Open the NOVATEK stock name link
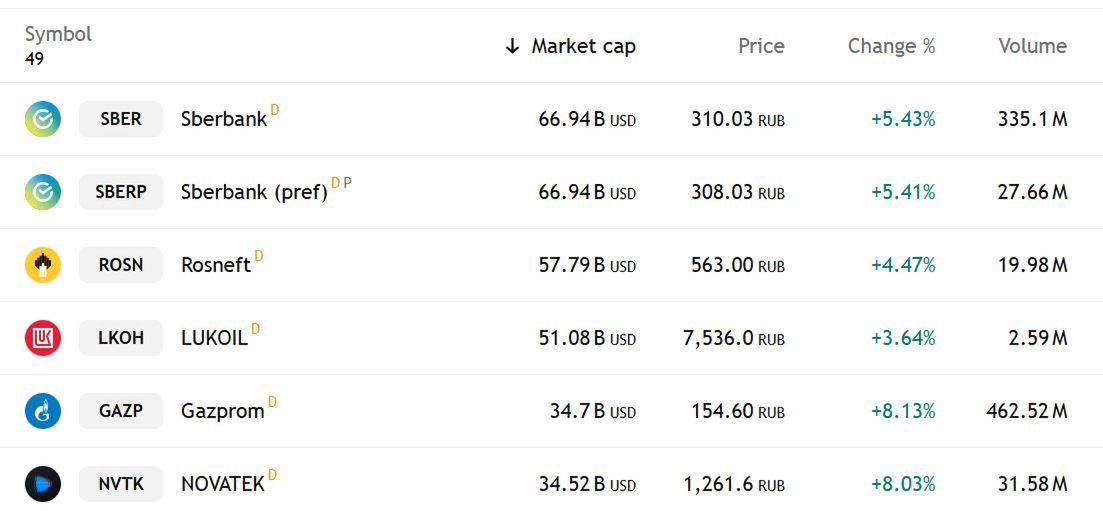1103x511 pixels. tap(222, 484)
